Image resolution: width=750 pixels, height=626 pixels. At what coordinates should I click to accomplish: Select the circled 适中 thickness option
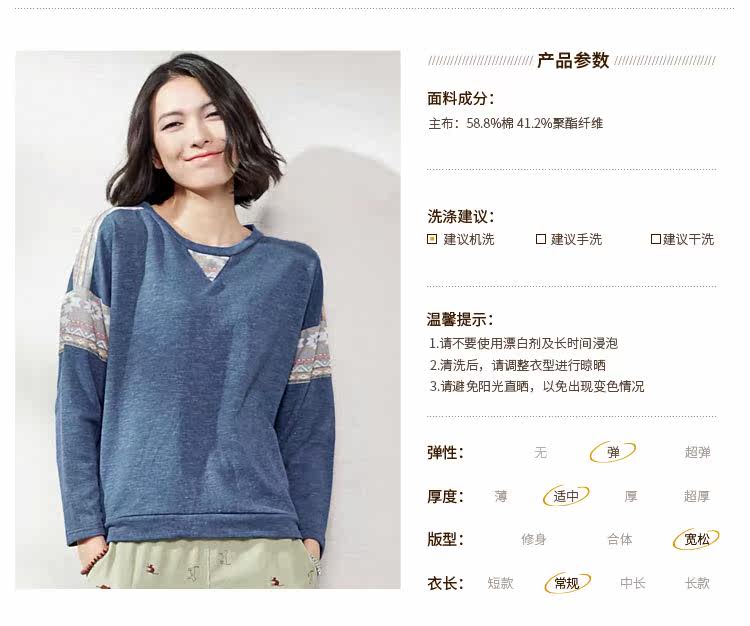coord(566,496)
